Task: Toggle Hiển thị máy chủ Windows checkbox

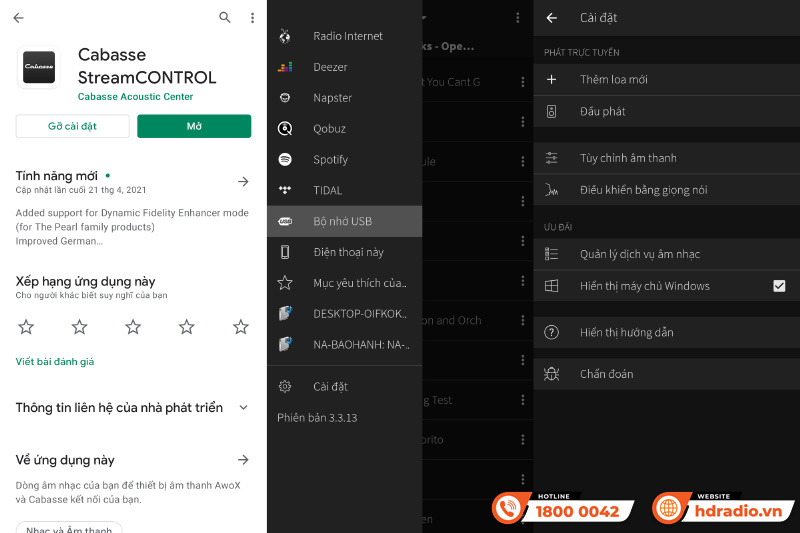Action: [779, 286]
